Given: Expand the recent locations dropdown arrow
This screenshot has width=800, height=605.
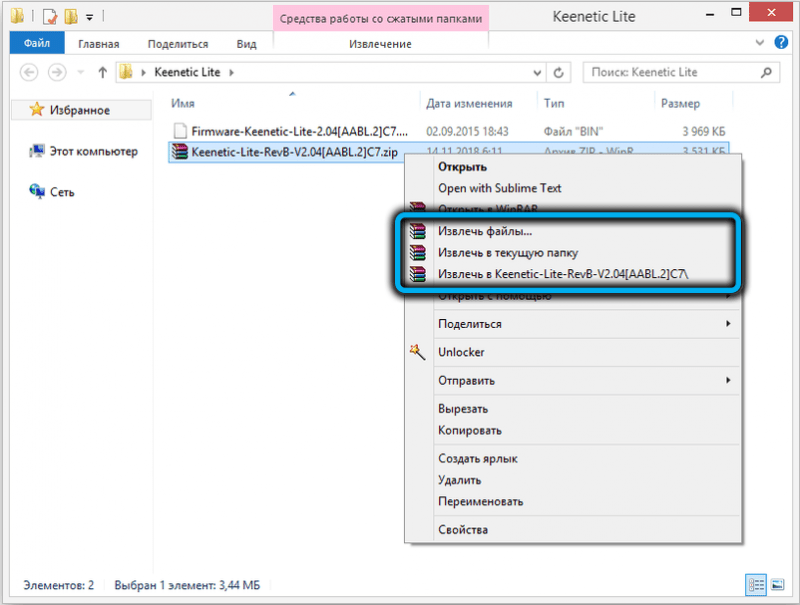Looking at the screenshot, I should (x=81, y=72).
